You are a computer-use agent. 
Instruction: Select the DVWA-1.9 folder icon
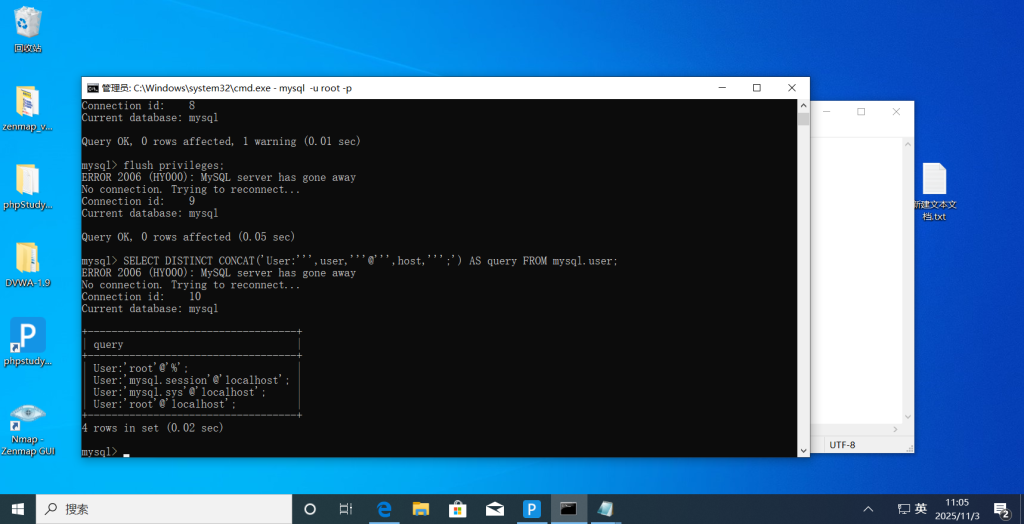coord(27,258)
